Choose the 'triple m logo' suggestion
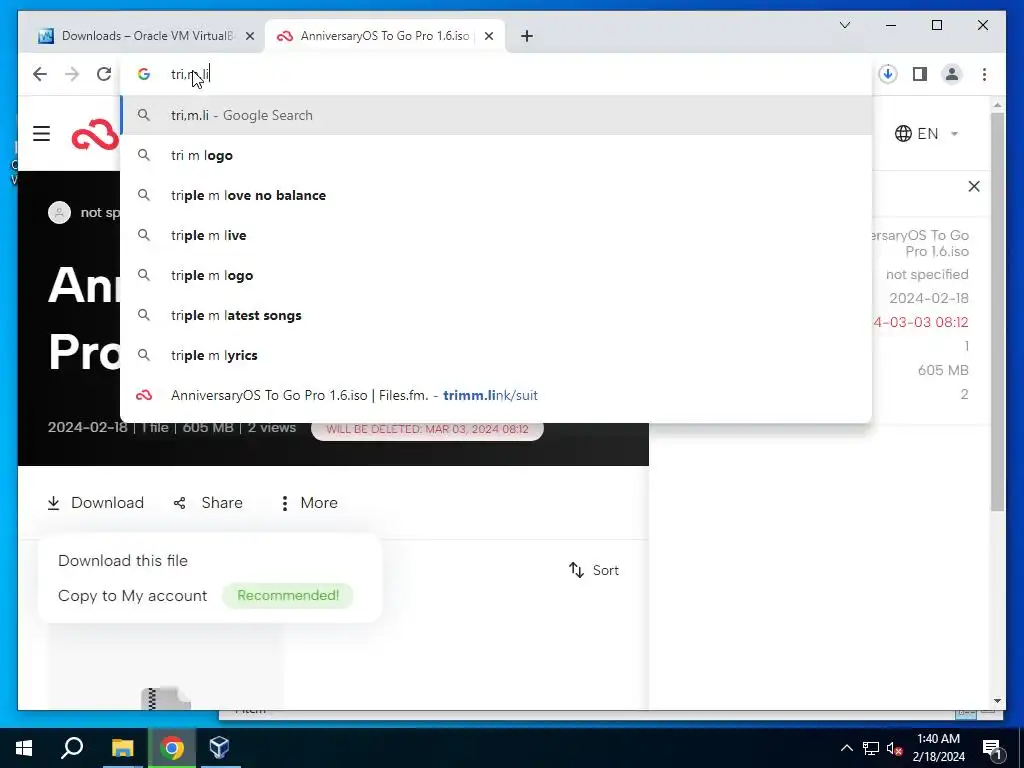The width and height of the screenshot is (1024, 768). click(x=496, y=275)
